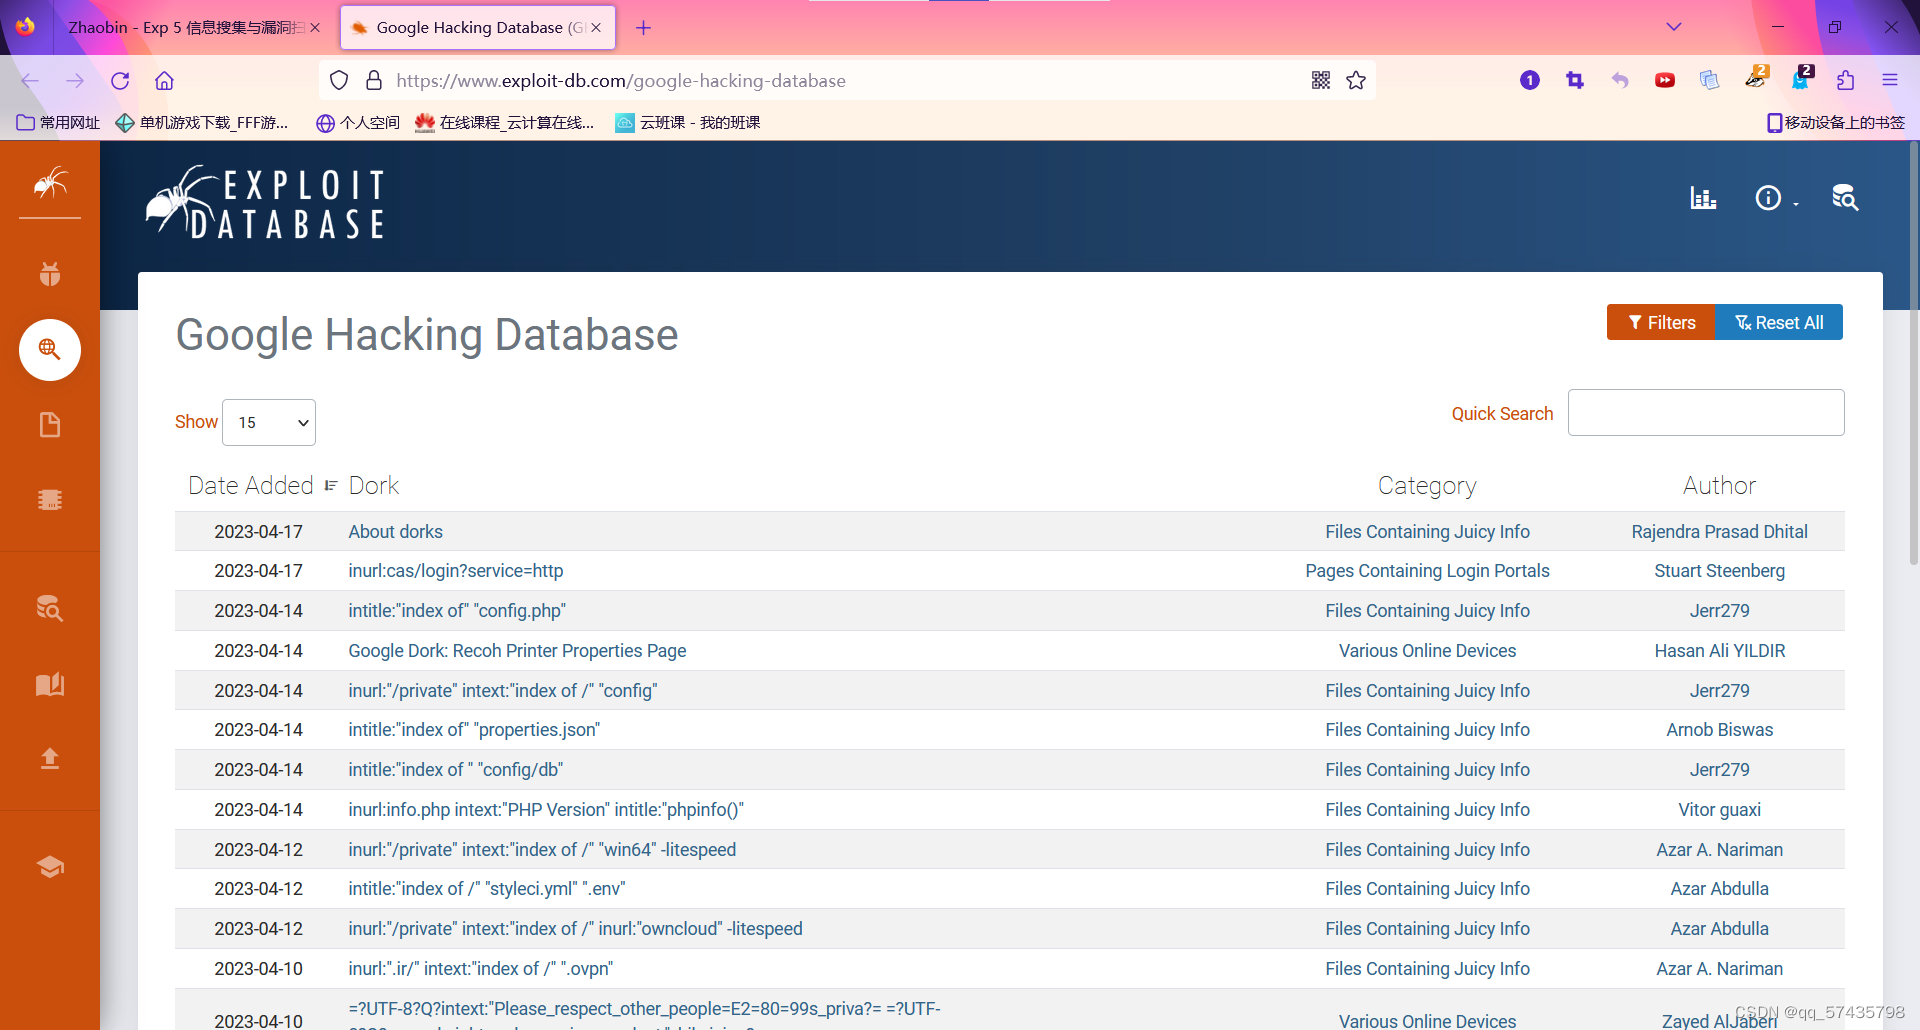Open the Shellcodes chip icon in sidebar
The image size is (1920, 1030).
(x=50, y=500)
